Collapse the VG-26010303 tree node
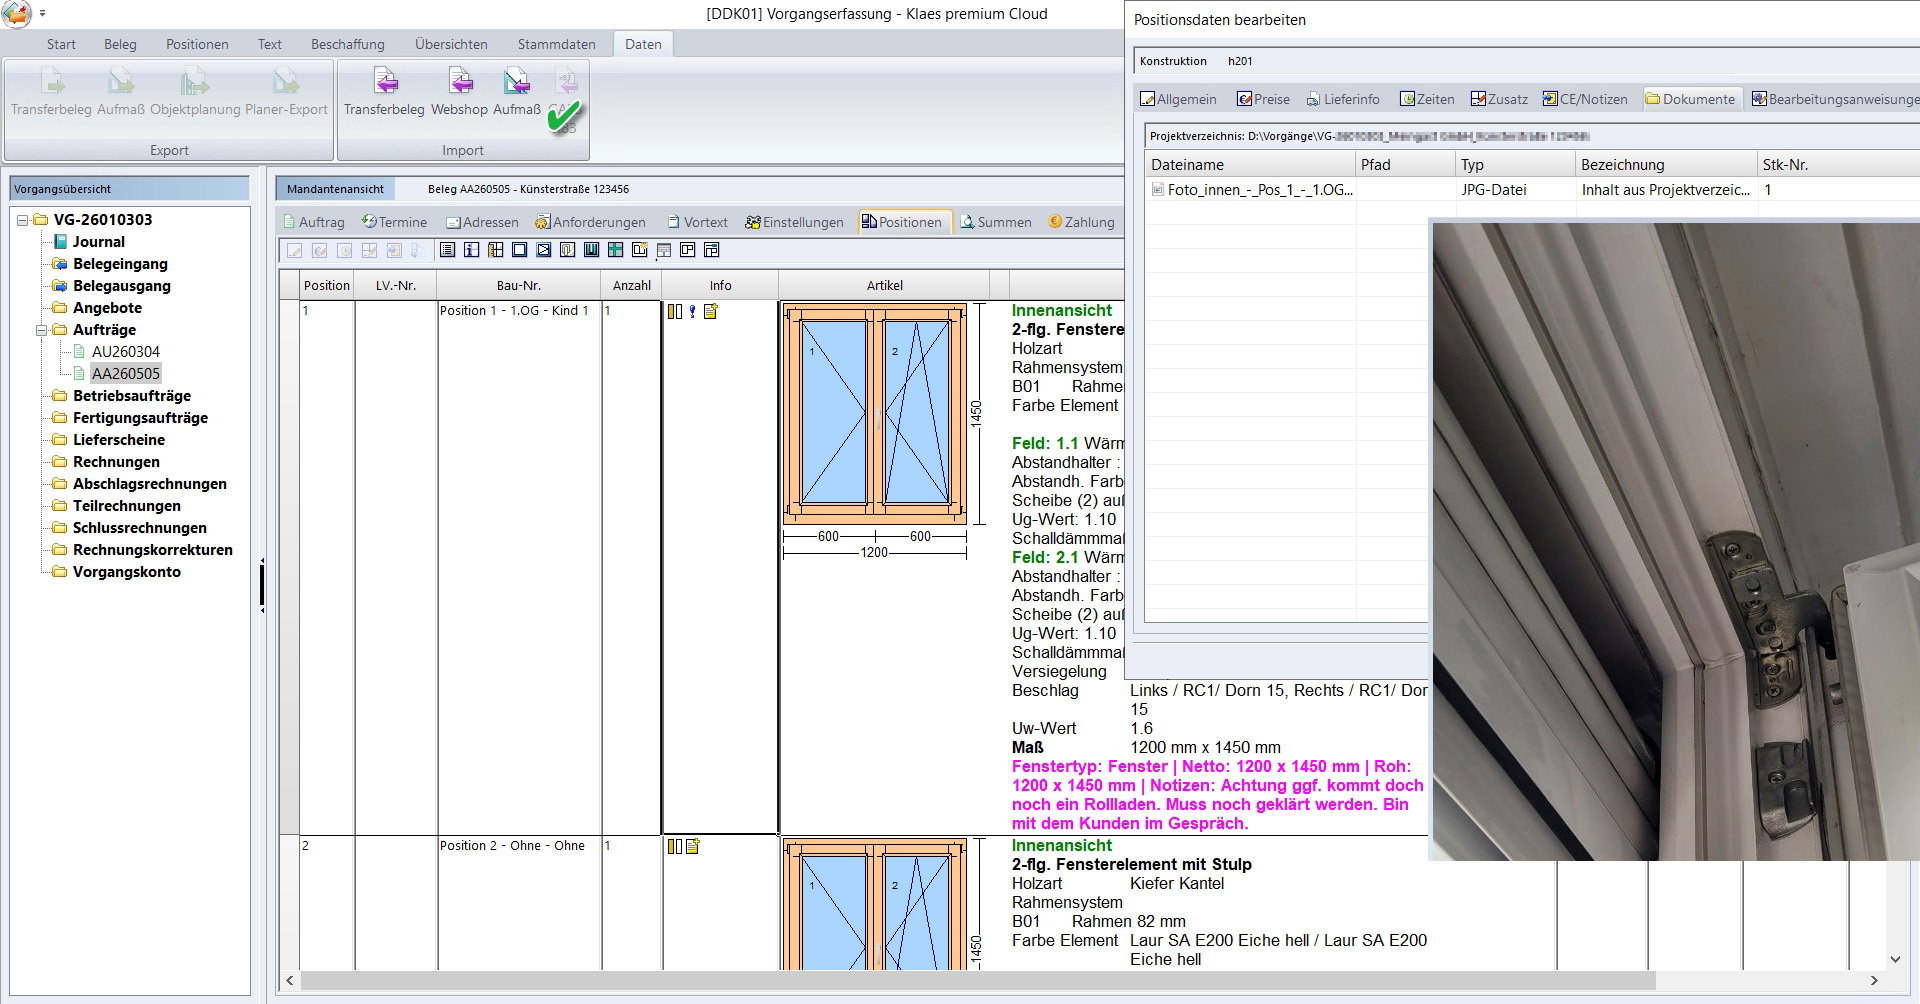This screenshot has height=1004, width=1920. [22, 220]
